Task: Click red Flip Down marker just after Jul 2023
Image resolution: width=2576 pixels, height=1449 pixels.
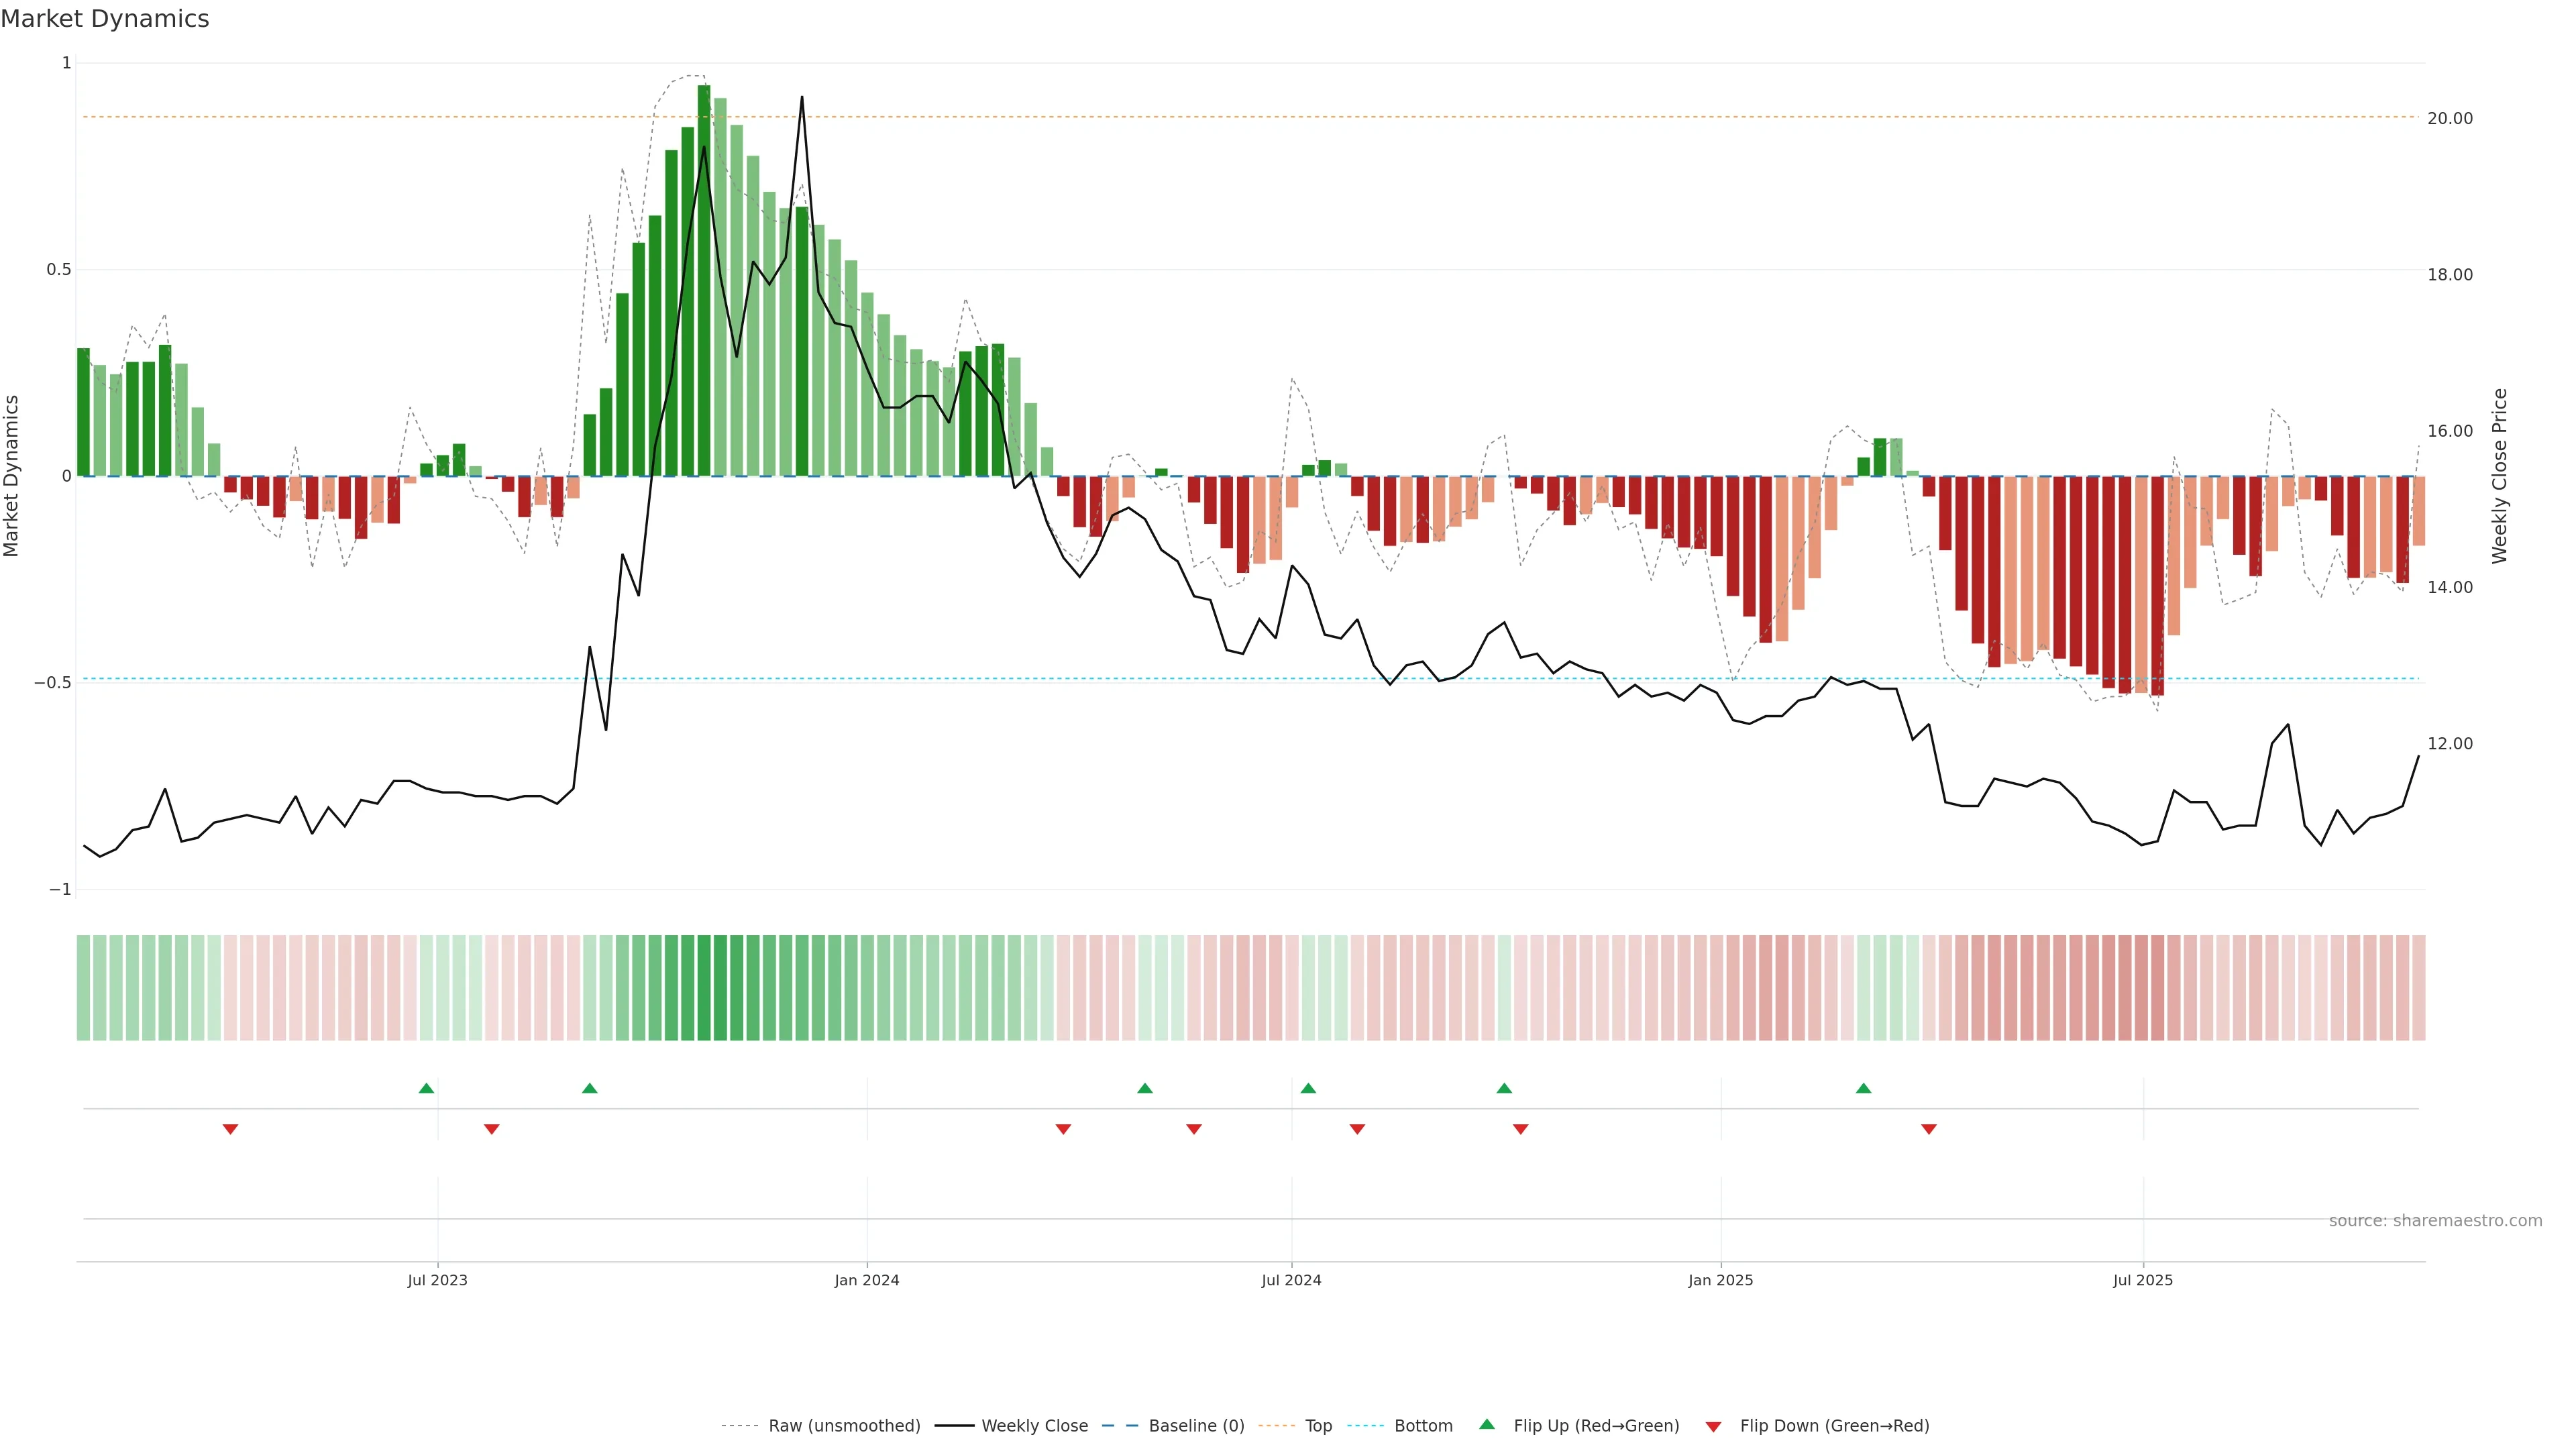Action: point(491,1129)
